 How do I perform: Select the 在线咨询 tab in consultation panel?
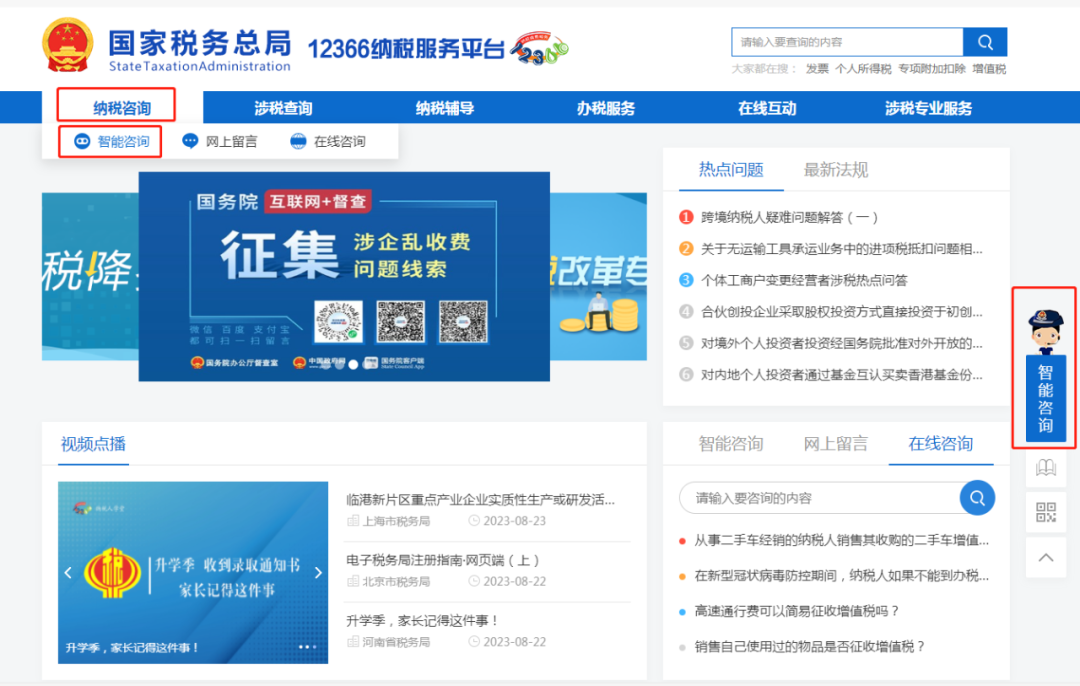(940, 444)
